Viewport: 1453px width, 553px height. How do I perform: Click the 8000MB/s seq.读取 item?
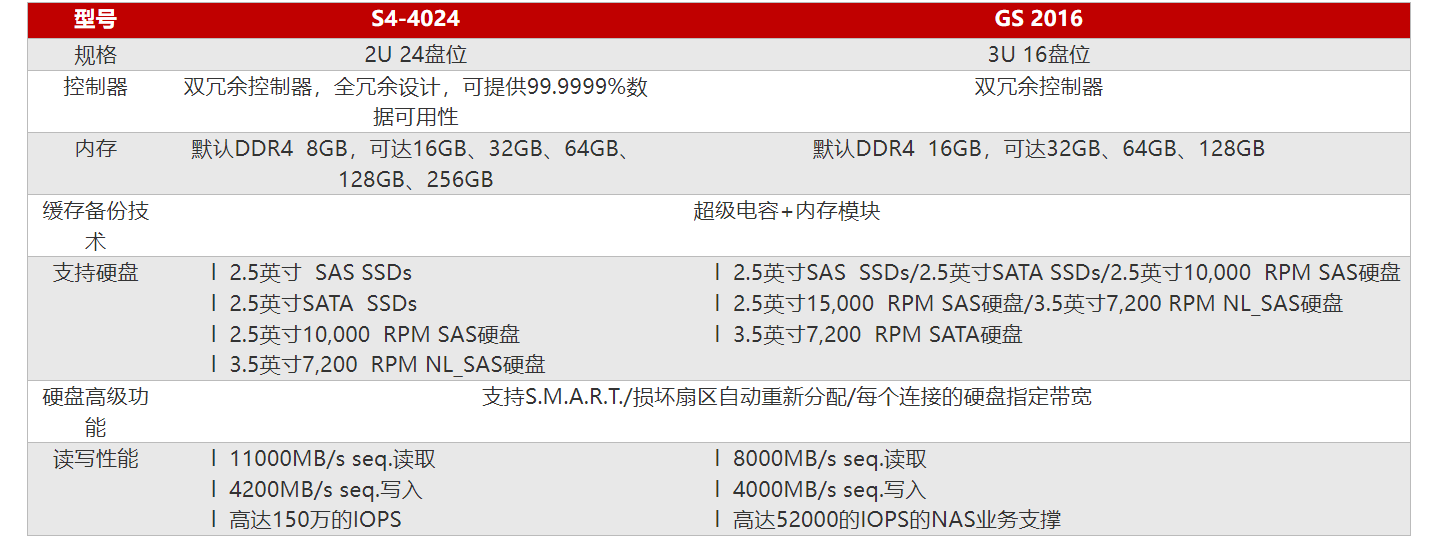[829, 460]
